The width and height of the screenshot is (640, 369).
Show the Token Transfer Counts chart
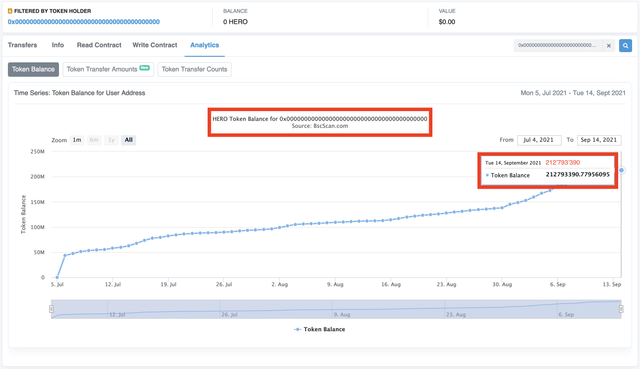[x=194, y=69]
